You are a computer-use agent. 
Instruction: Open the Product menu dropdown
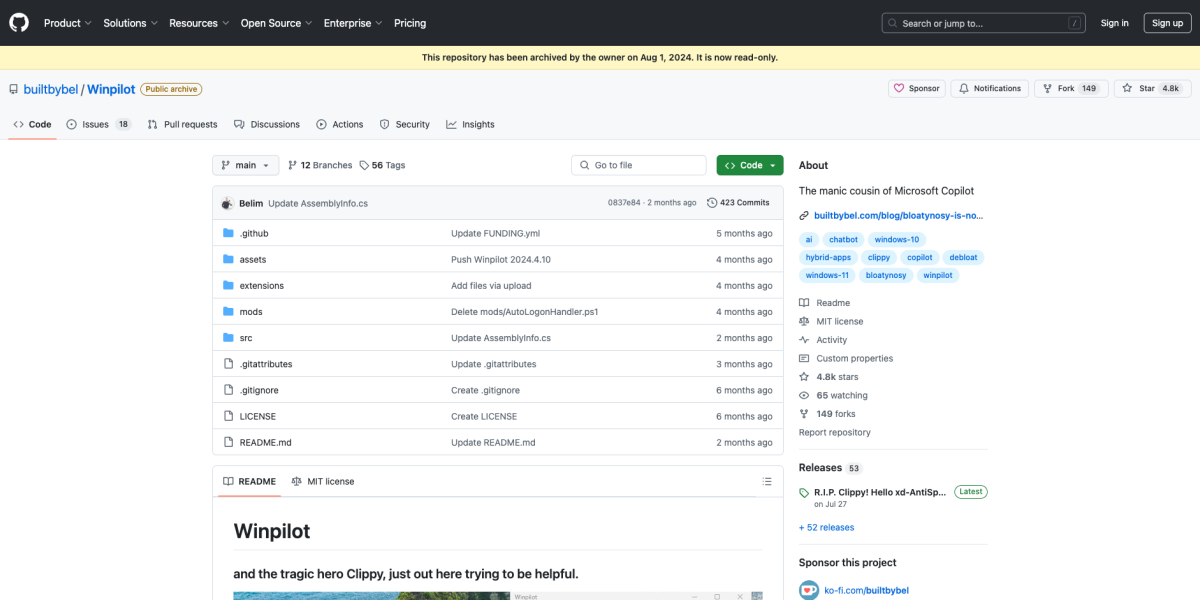tap(67, 23)
